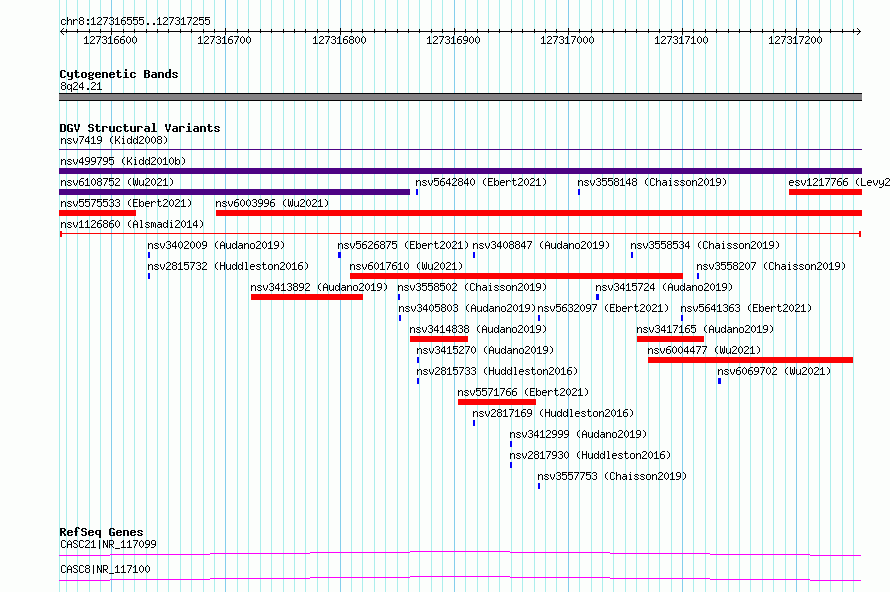
Task: Open nsv3558534 (Chaisson2019) variant
Action: pyautogui.click(x=705, y=245)
